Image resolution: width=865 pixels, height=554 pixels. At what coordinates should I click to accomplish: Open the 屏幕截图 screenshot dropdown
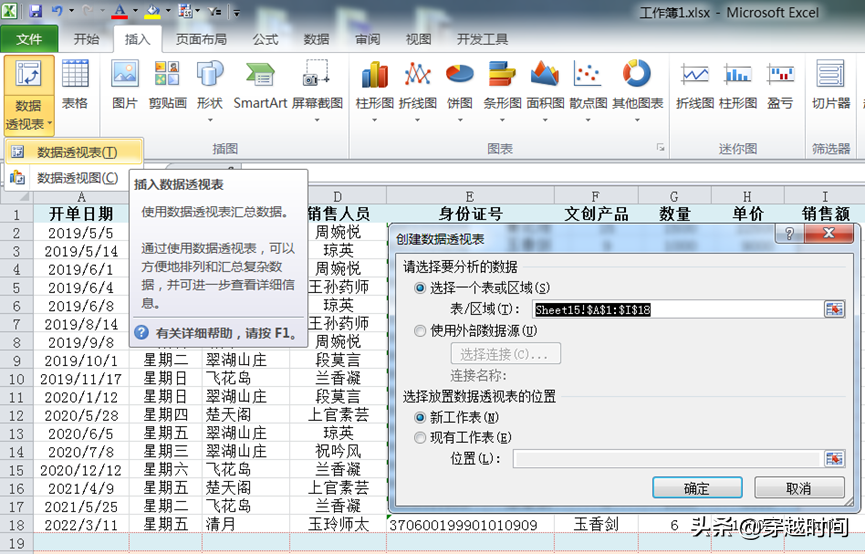click(317, 120)
